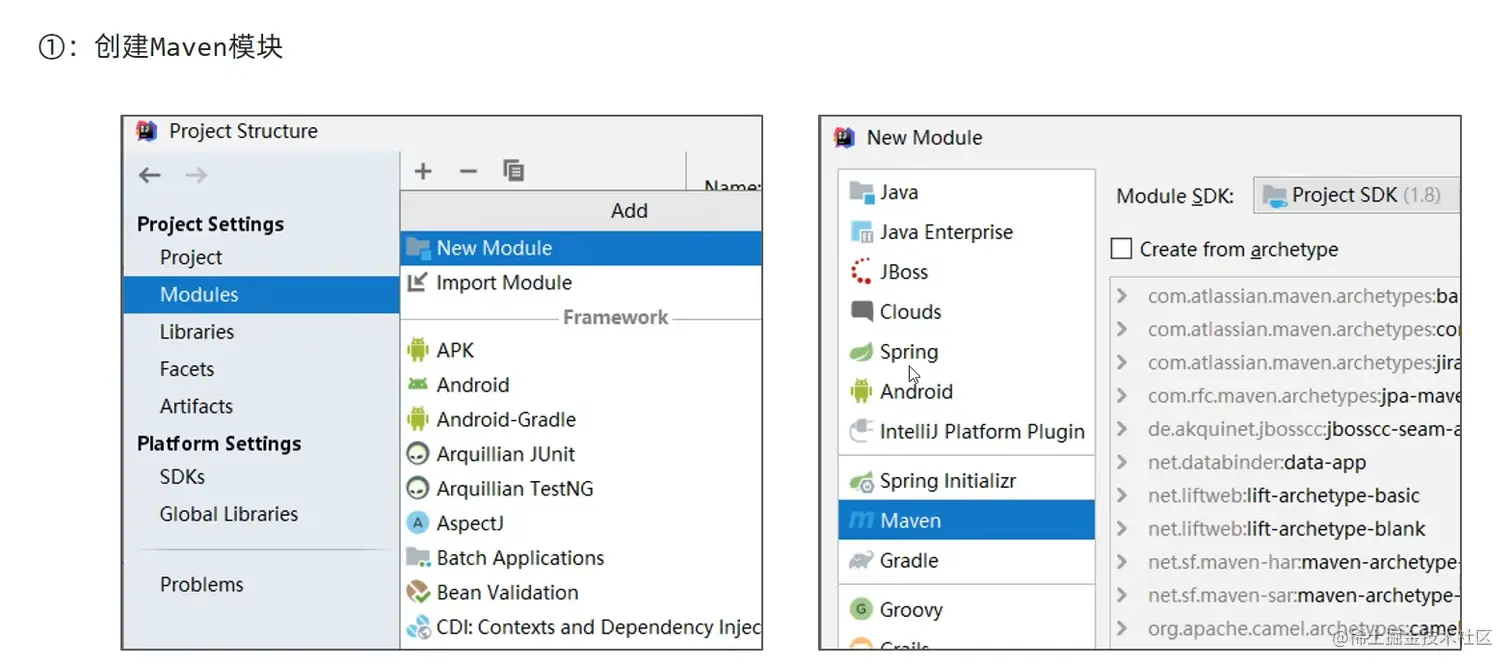1512x667 pixels.
Task: Expand net.liftweb:lift-archetype-basic archetype
Action: 1122,496
